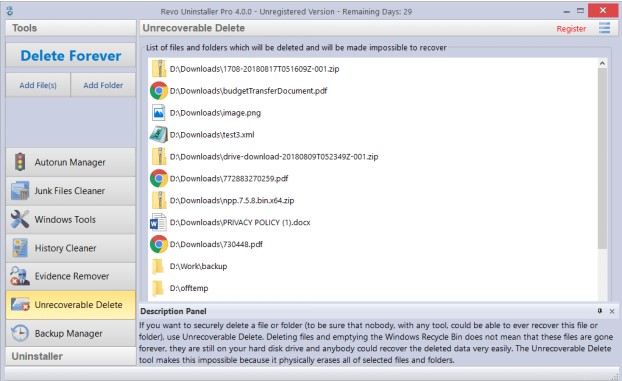Screen dimensions: 622x381
Task: Collapse the Tools section header
Action: click(71, 28)
